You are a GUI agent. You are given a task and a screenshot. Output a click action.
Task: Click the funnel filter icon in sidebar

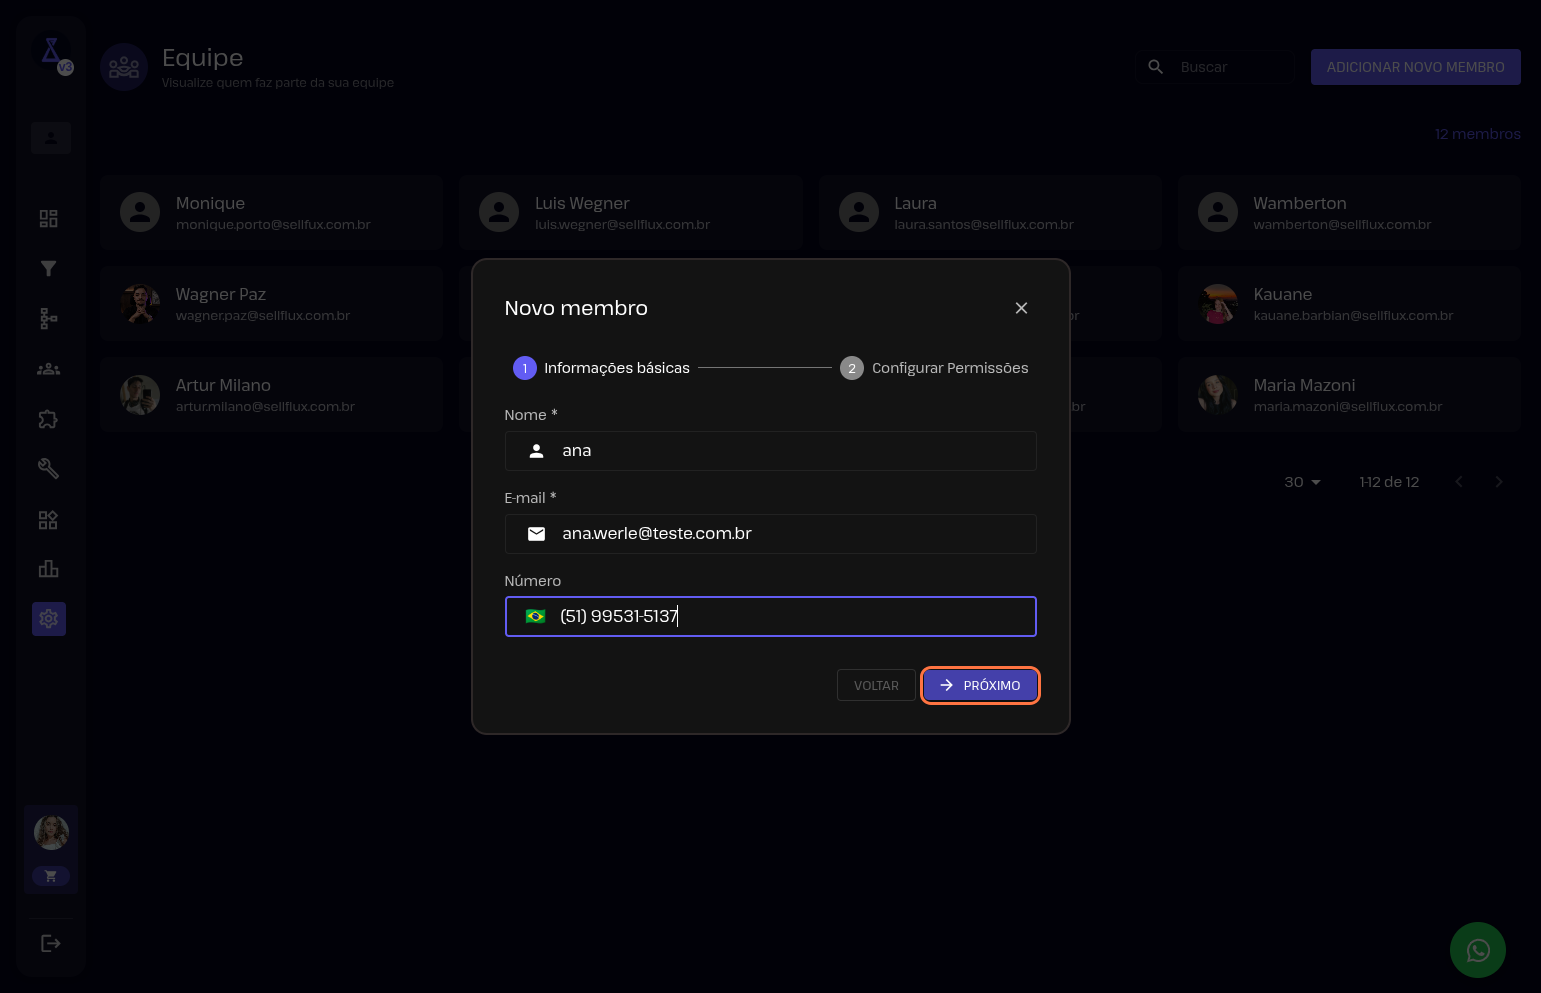point(48,268)
